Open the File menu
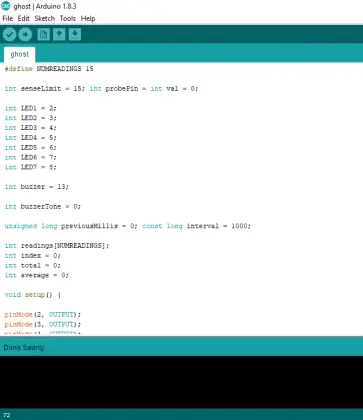363x420 pixels. 7,18
